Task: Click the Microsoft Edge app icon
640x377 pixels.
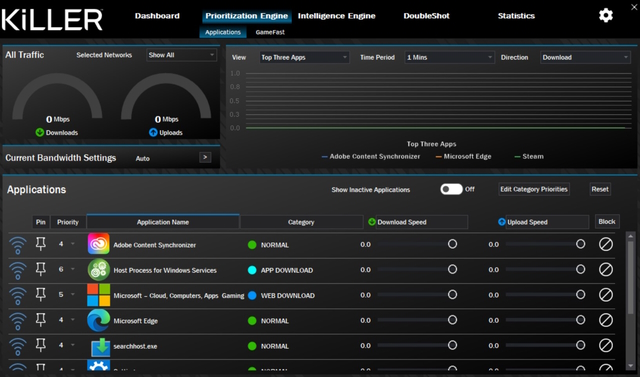Action: 98,320
